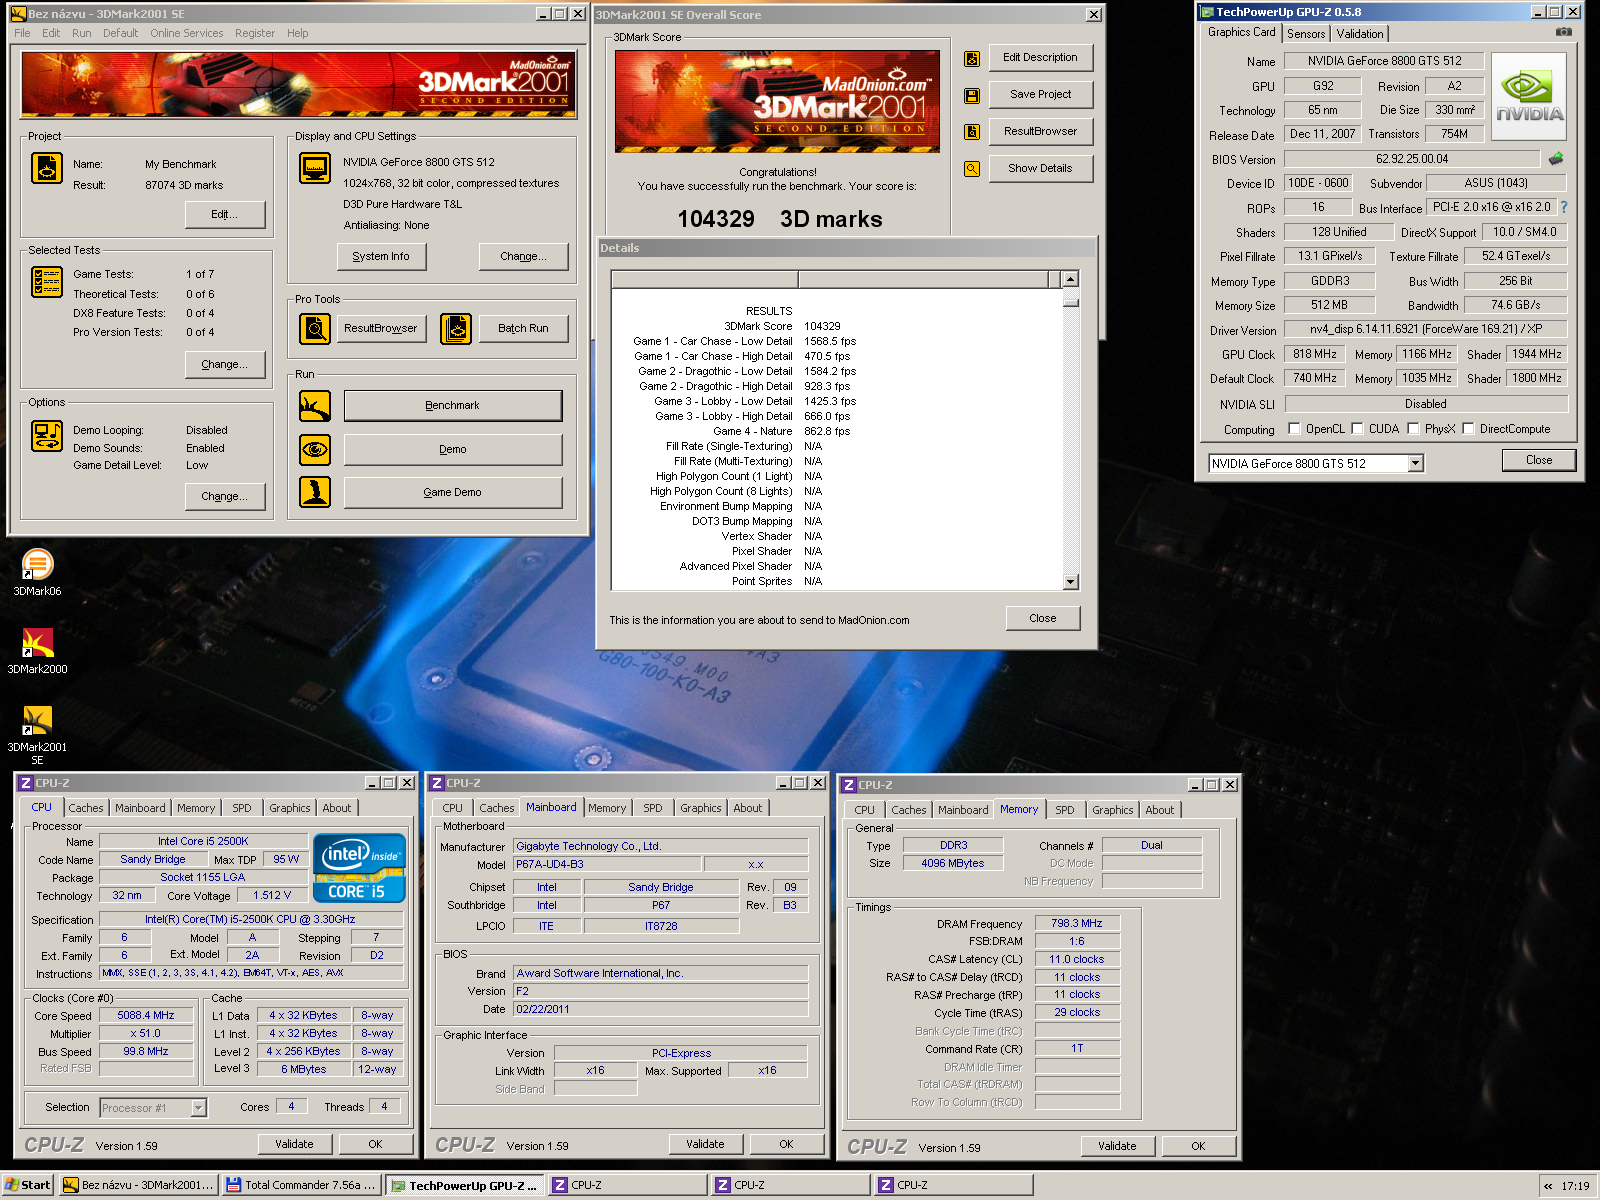
Task: Click the taskbar clock showing 17:19
Action: point(1575,1186)
